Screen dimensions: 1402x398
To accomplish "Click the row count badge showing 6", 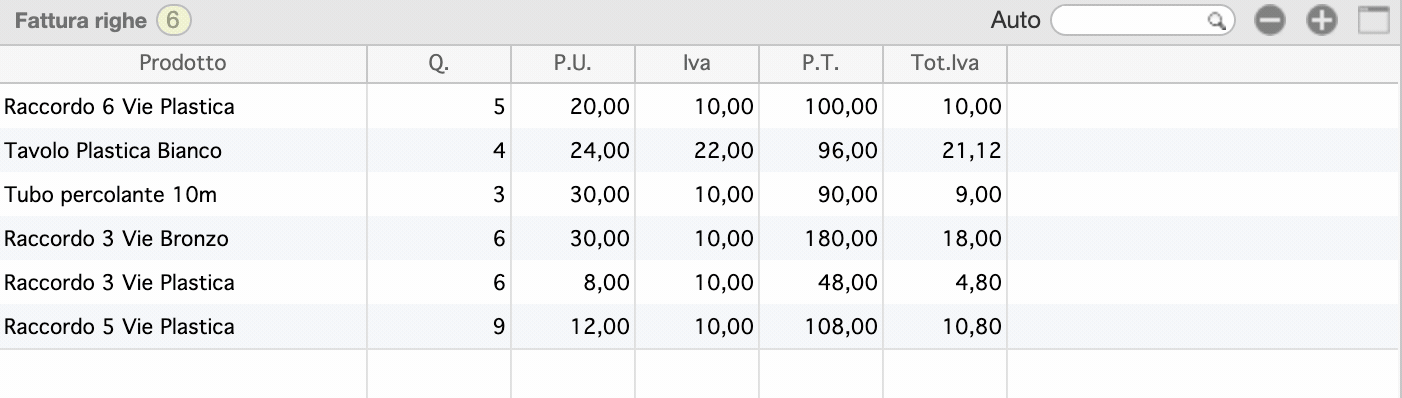I will pos(174,20).
